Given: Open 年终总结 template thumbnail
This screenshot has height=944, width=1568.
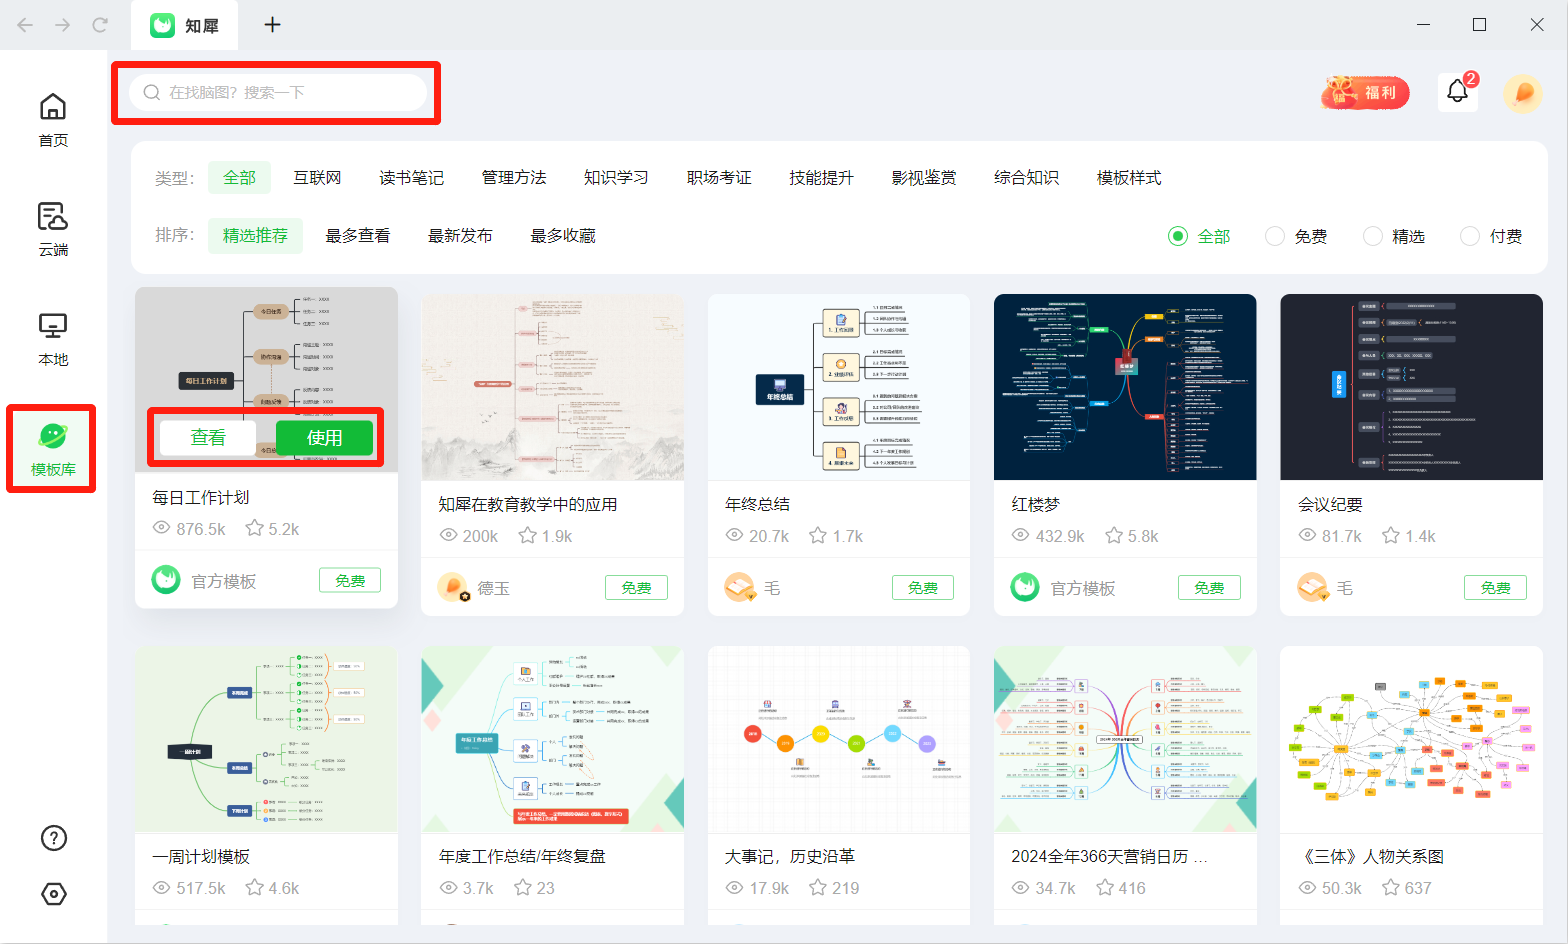Looking at the screenshot, I should (839, 387).
